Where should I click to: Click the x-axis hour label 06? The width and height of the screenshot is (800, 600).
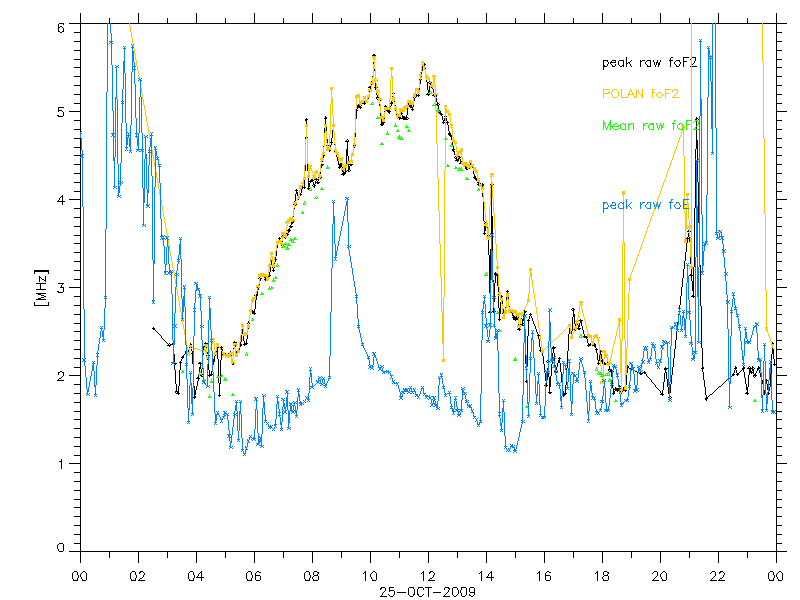(x=254, y=577)
